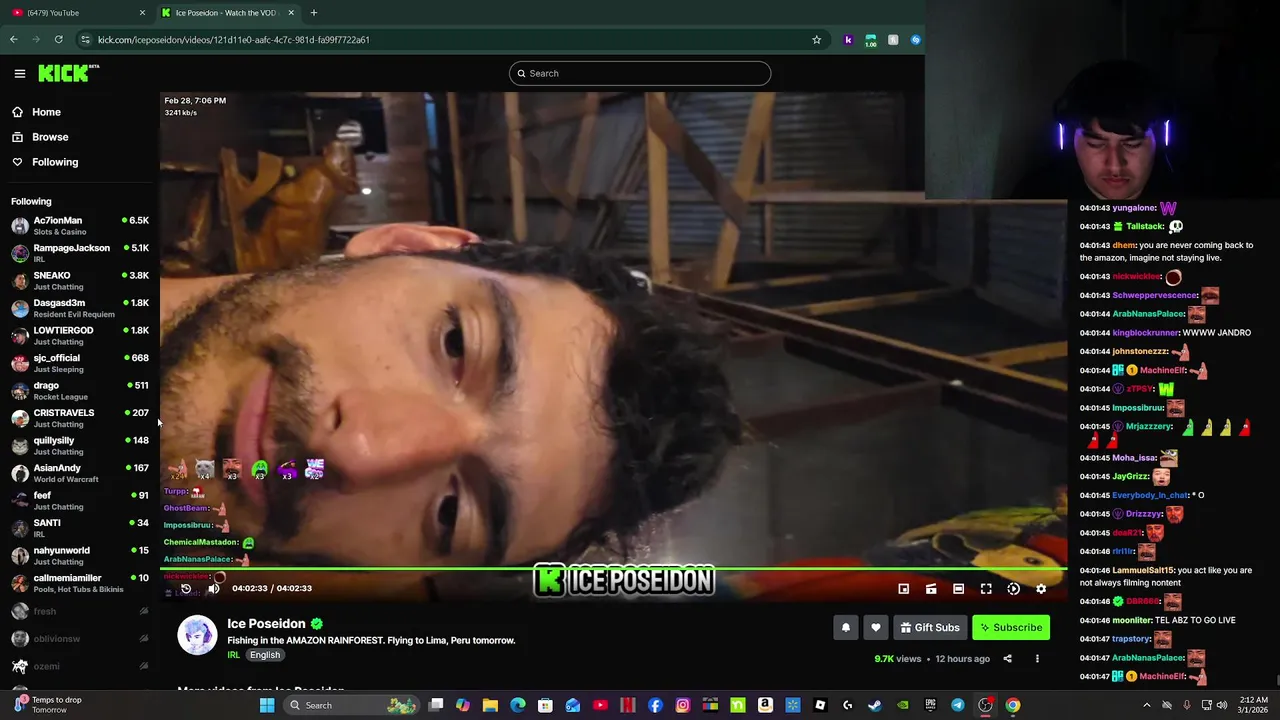Open Telegram from the taskbar
This screenshot has width=1280, height=720.
(958, 705)
